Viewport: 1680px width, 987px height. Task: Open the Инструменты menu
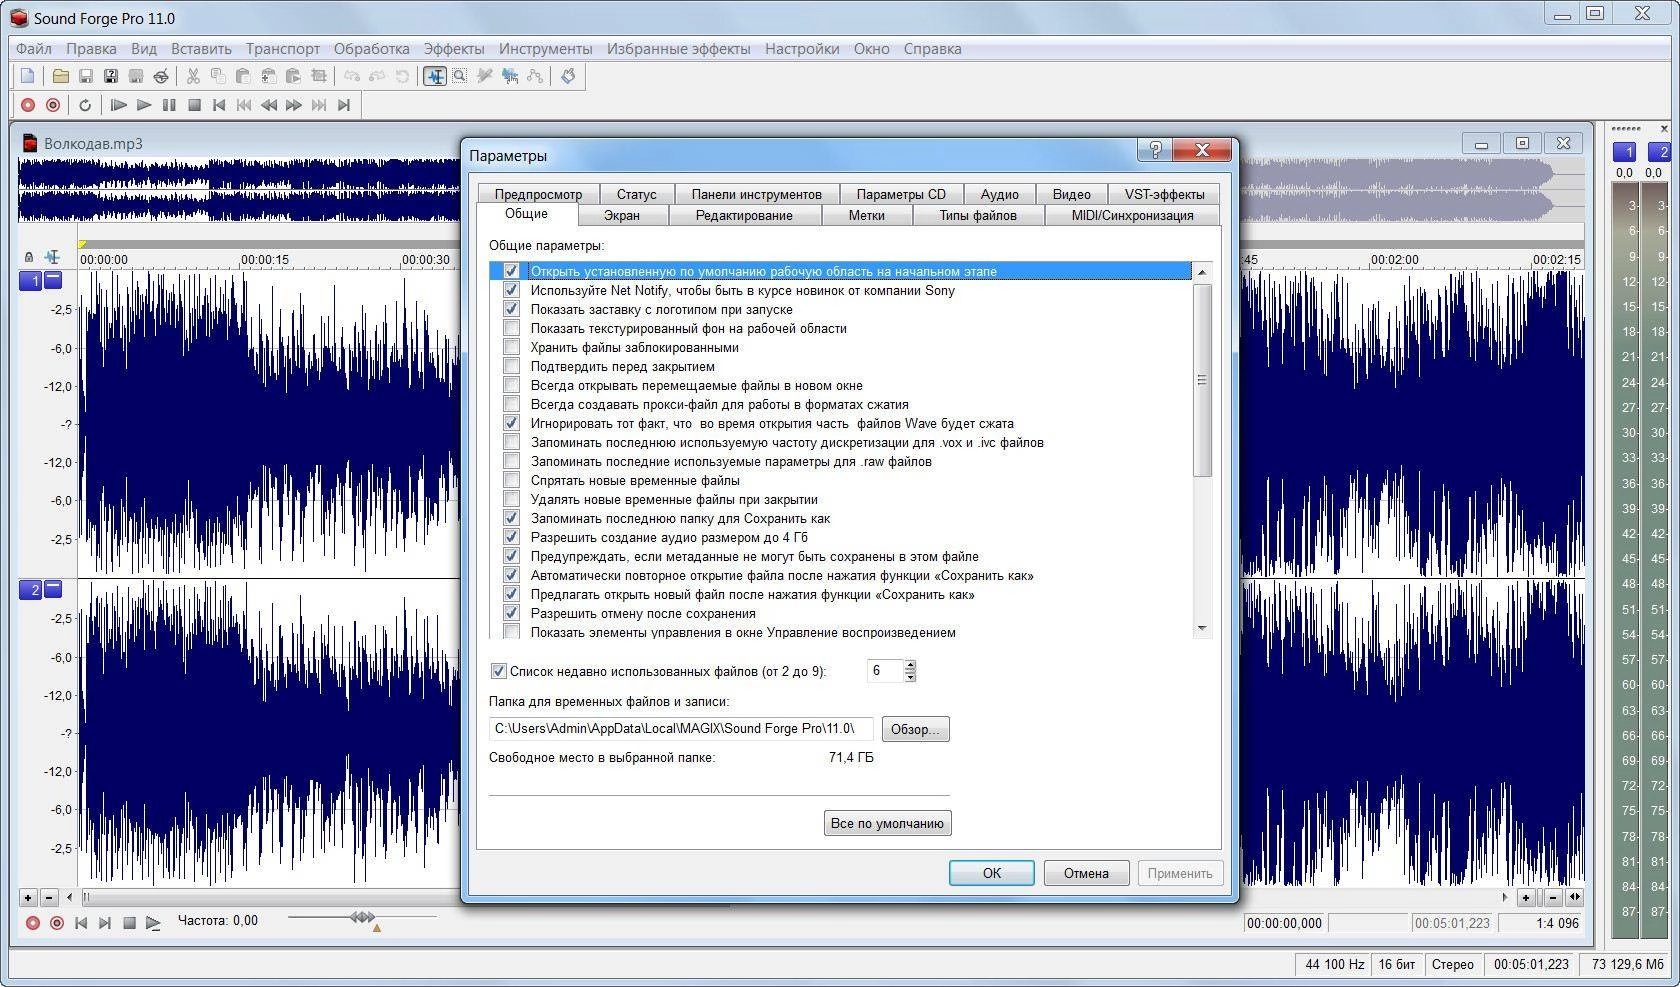[x=546, y=48]
